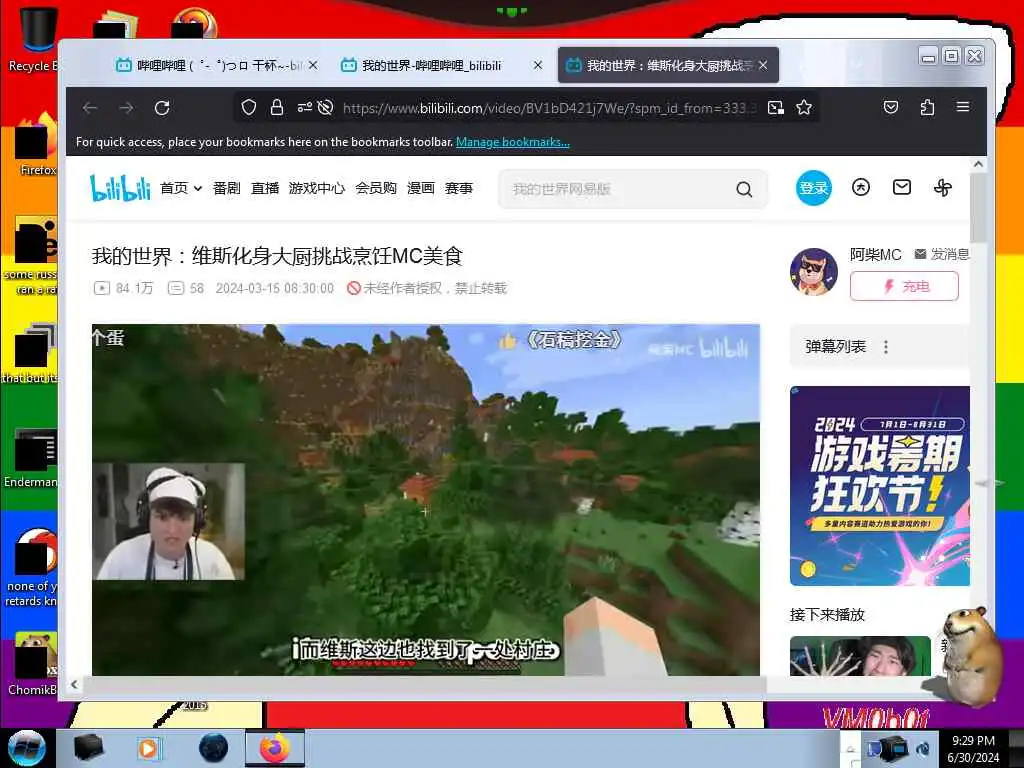Click the play count icon under the title
Viewport: 1024px width, 768px height.
coord(102,288)
